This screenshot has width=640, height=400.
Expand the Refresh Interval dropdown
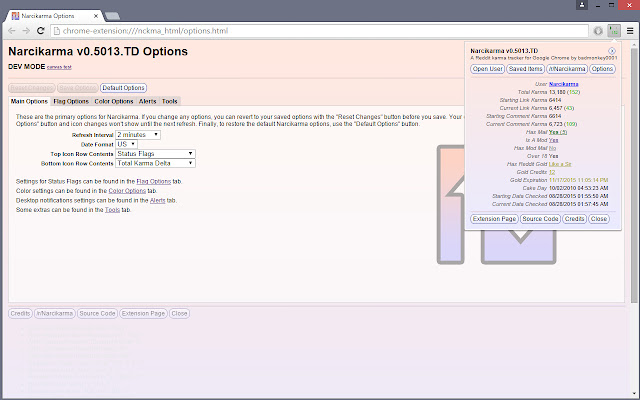tap(138, 135)
